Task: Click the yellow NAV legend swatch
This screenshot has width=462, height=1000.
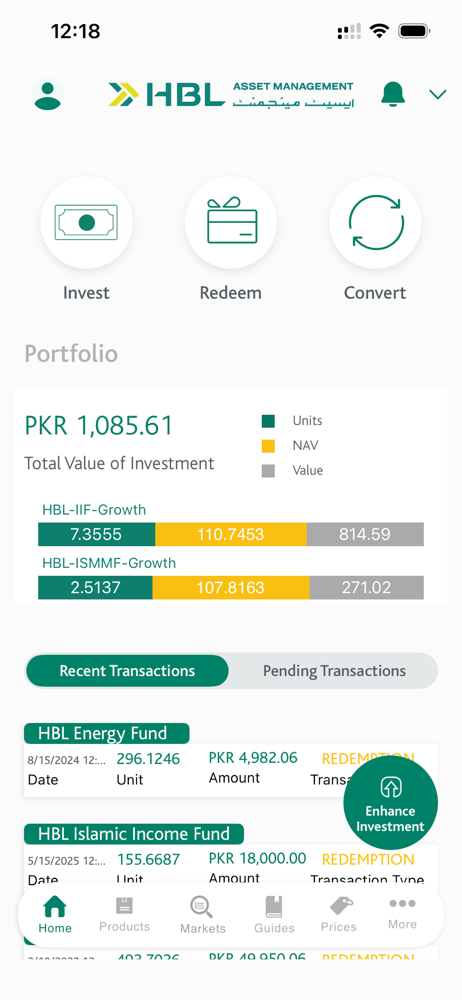Action: tap(268, 446)
